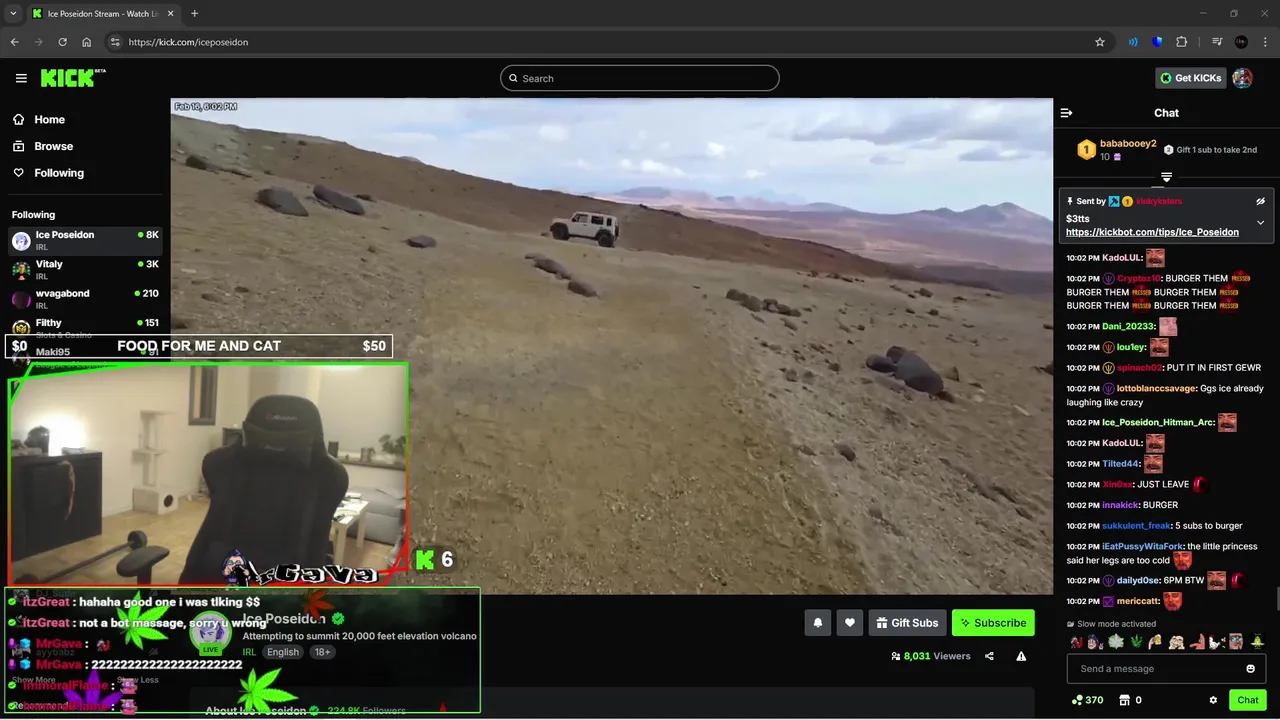Open the channel points balance 370
1280x720 pixels.
pyautogui.click(x=1087, y=700)
